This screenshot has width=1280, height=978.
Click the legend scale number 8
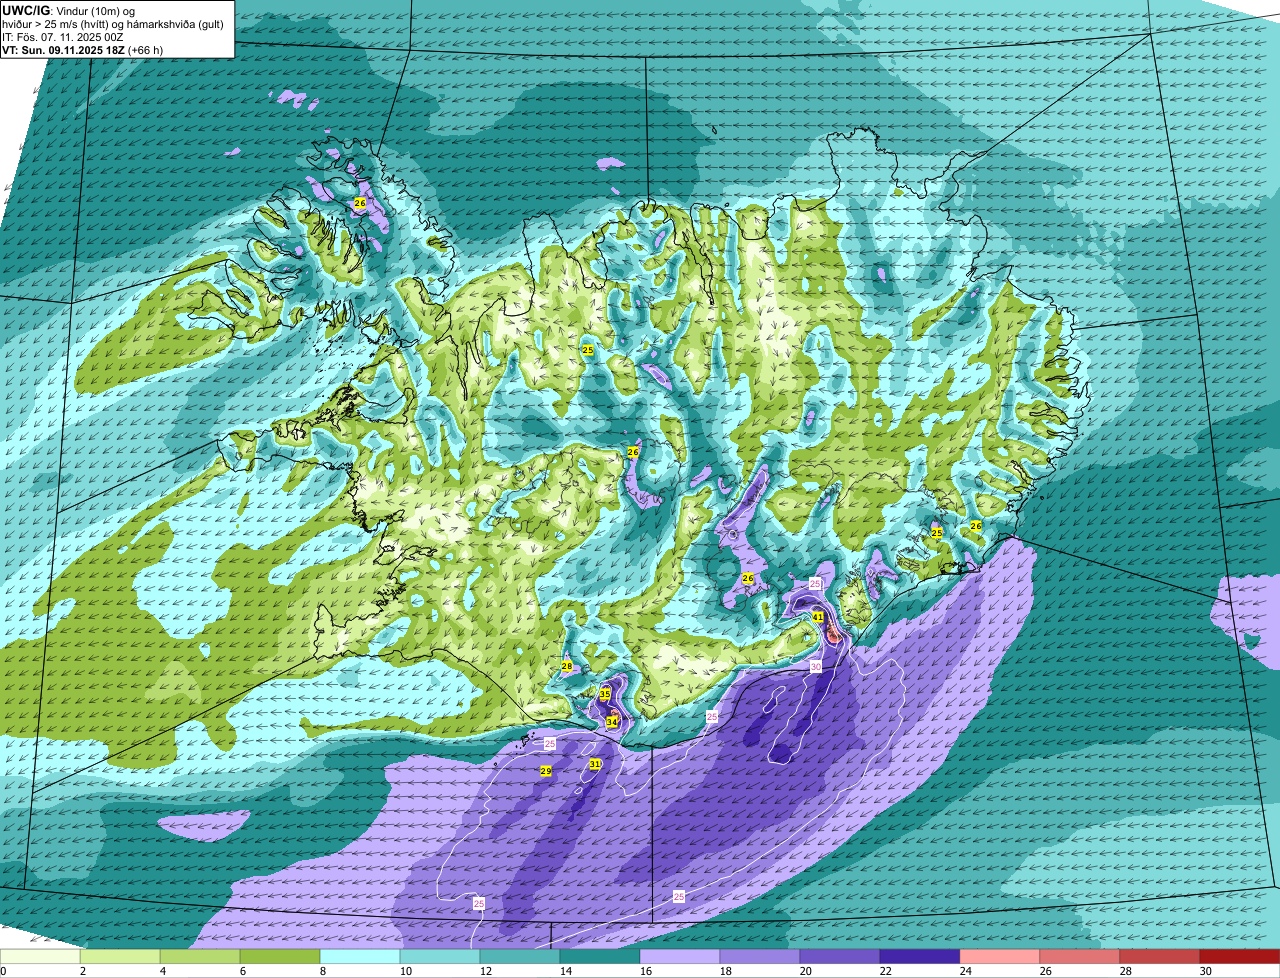[x=323, y=971]
